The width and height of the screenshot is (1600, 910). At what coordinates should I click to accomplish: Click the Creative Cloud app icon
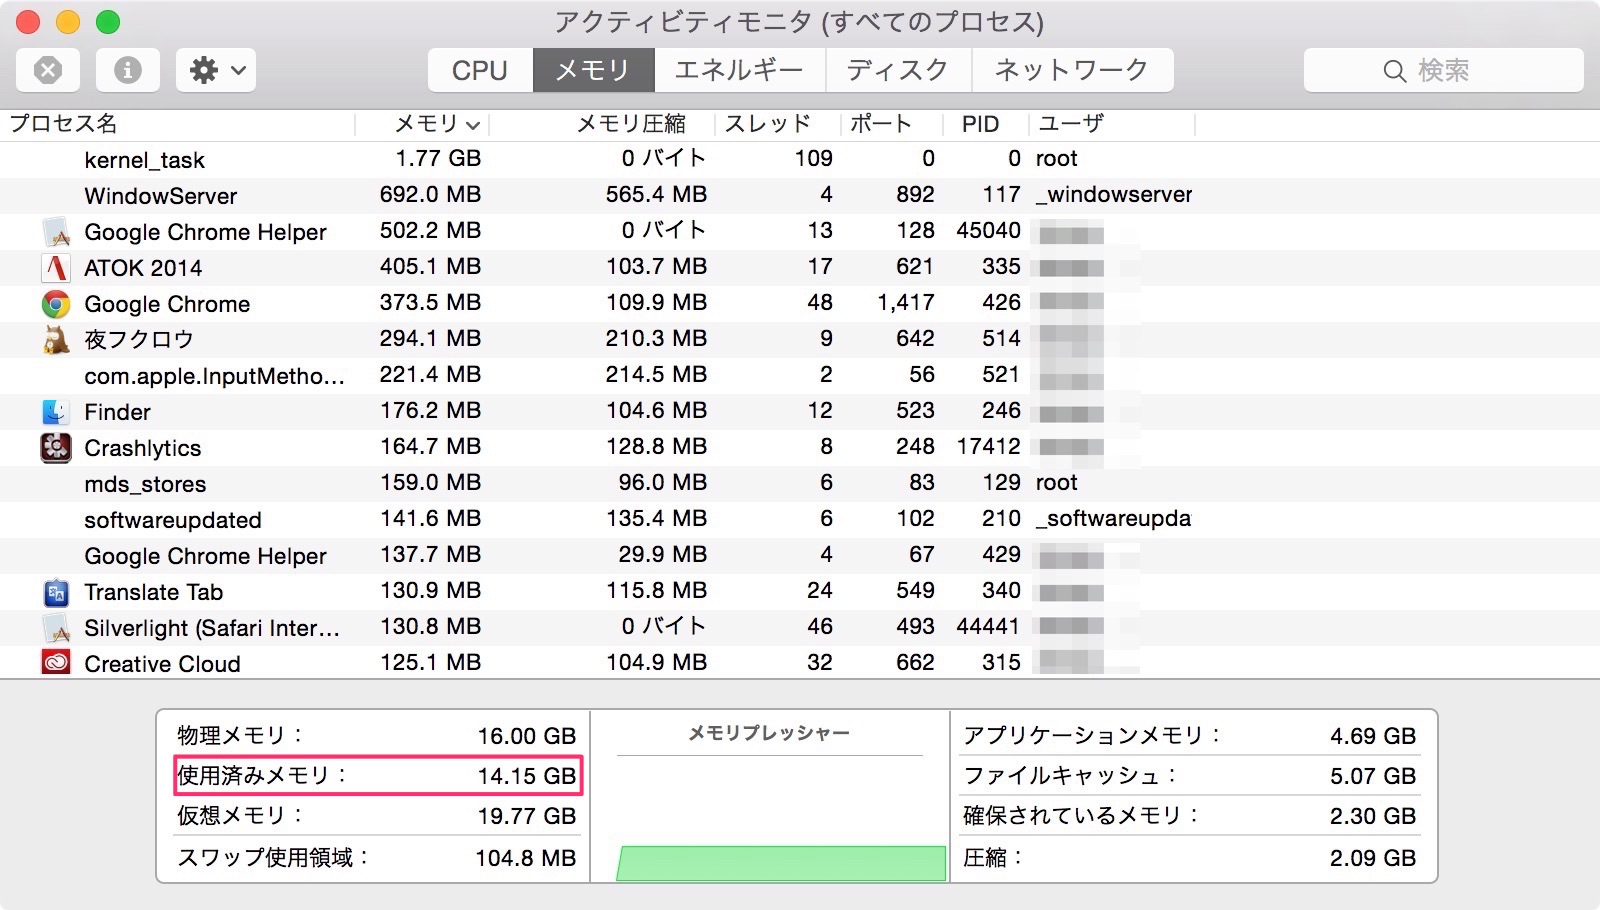(56, 662)
